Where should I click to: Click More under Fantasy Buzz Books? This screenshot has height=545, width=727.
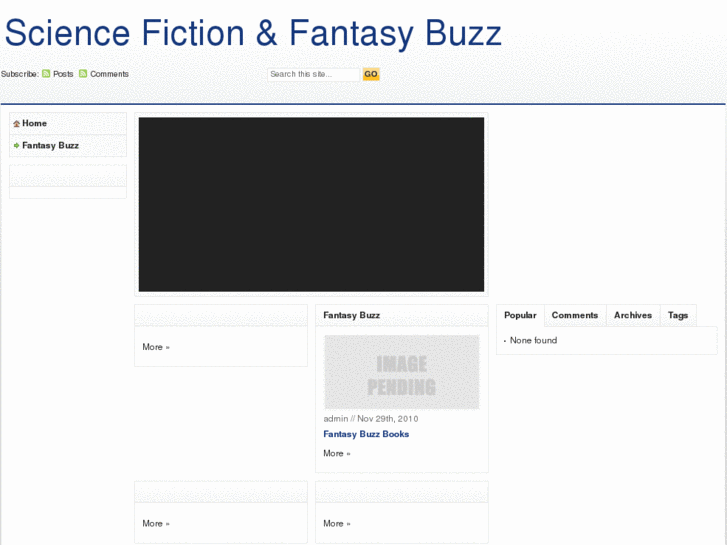coord(337,454)
